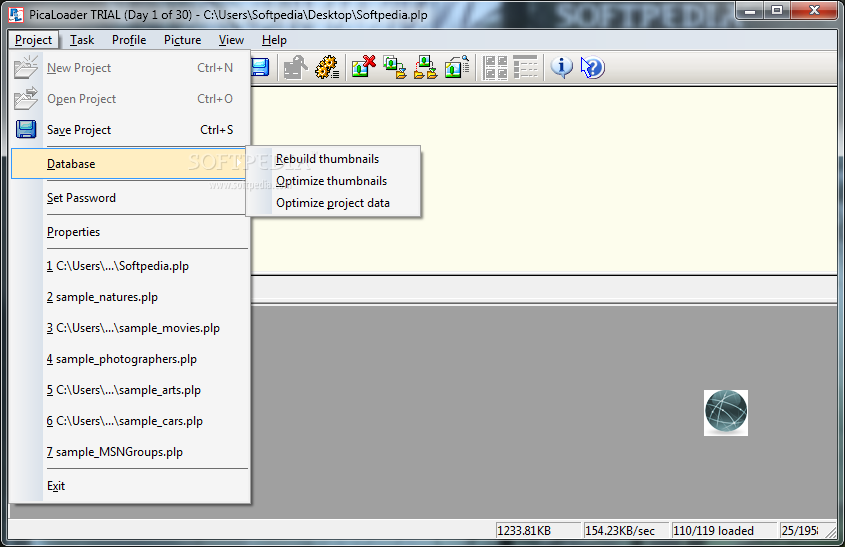845x547 pixels.
Task: Open settings via the gold gears icon
Action: pos(327,67)
